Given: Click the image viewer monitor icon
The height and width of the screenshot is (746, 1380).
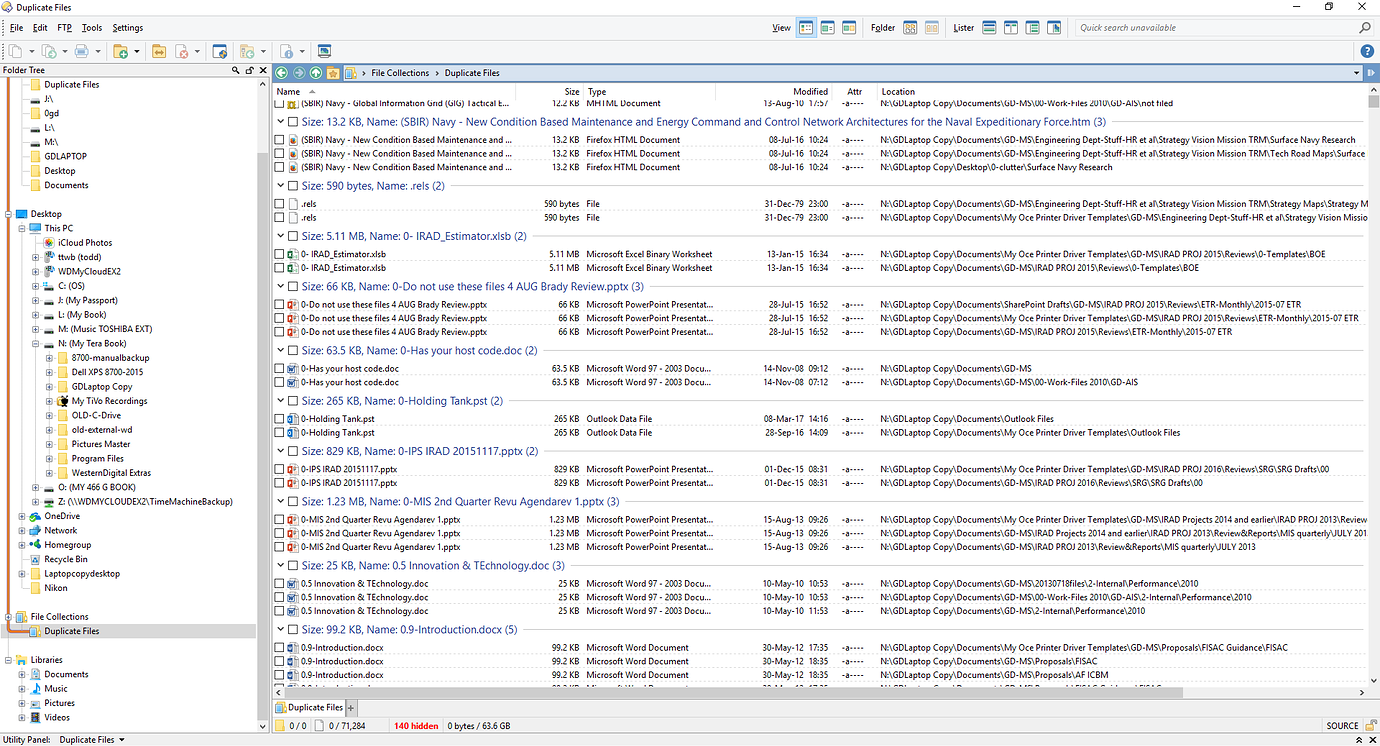Looking at the screenshot, I should point(324,51).
